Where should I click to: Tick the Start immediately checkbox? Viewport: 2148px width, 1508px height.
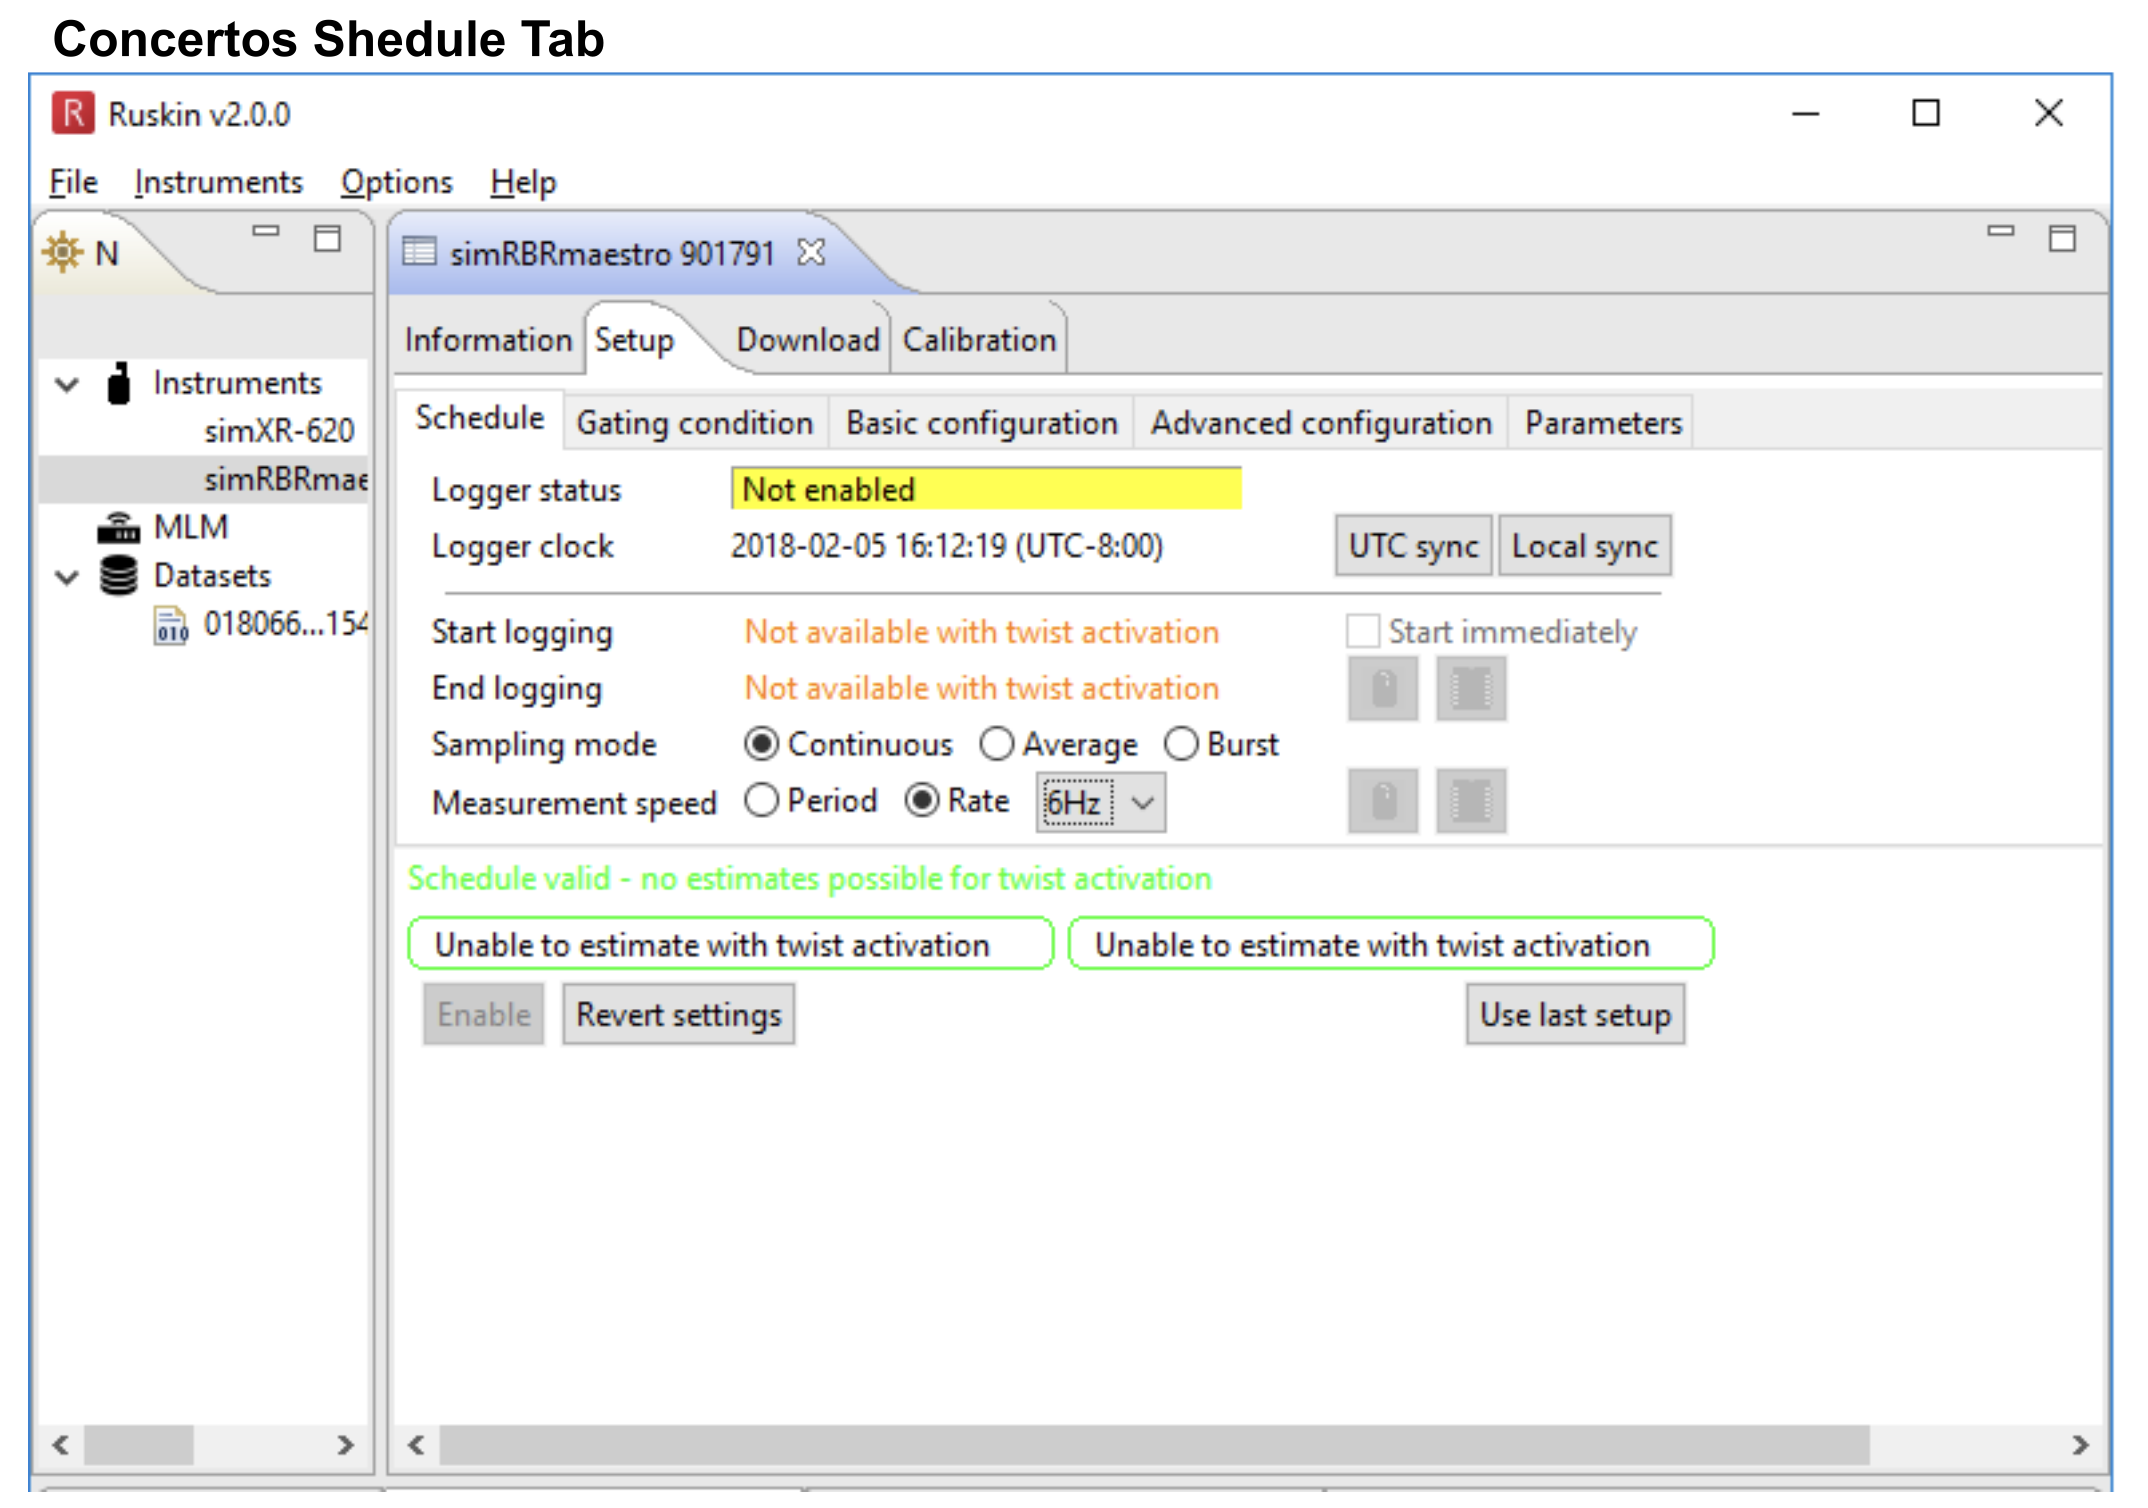tap(1363, 632)
